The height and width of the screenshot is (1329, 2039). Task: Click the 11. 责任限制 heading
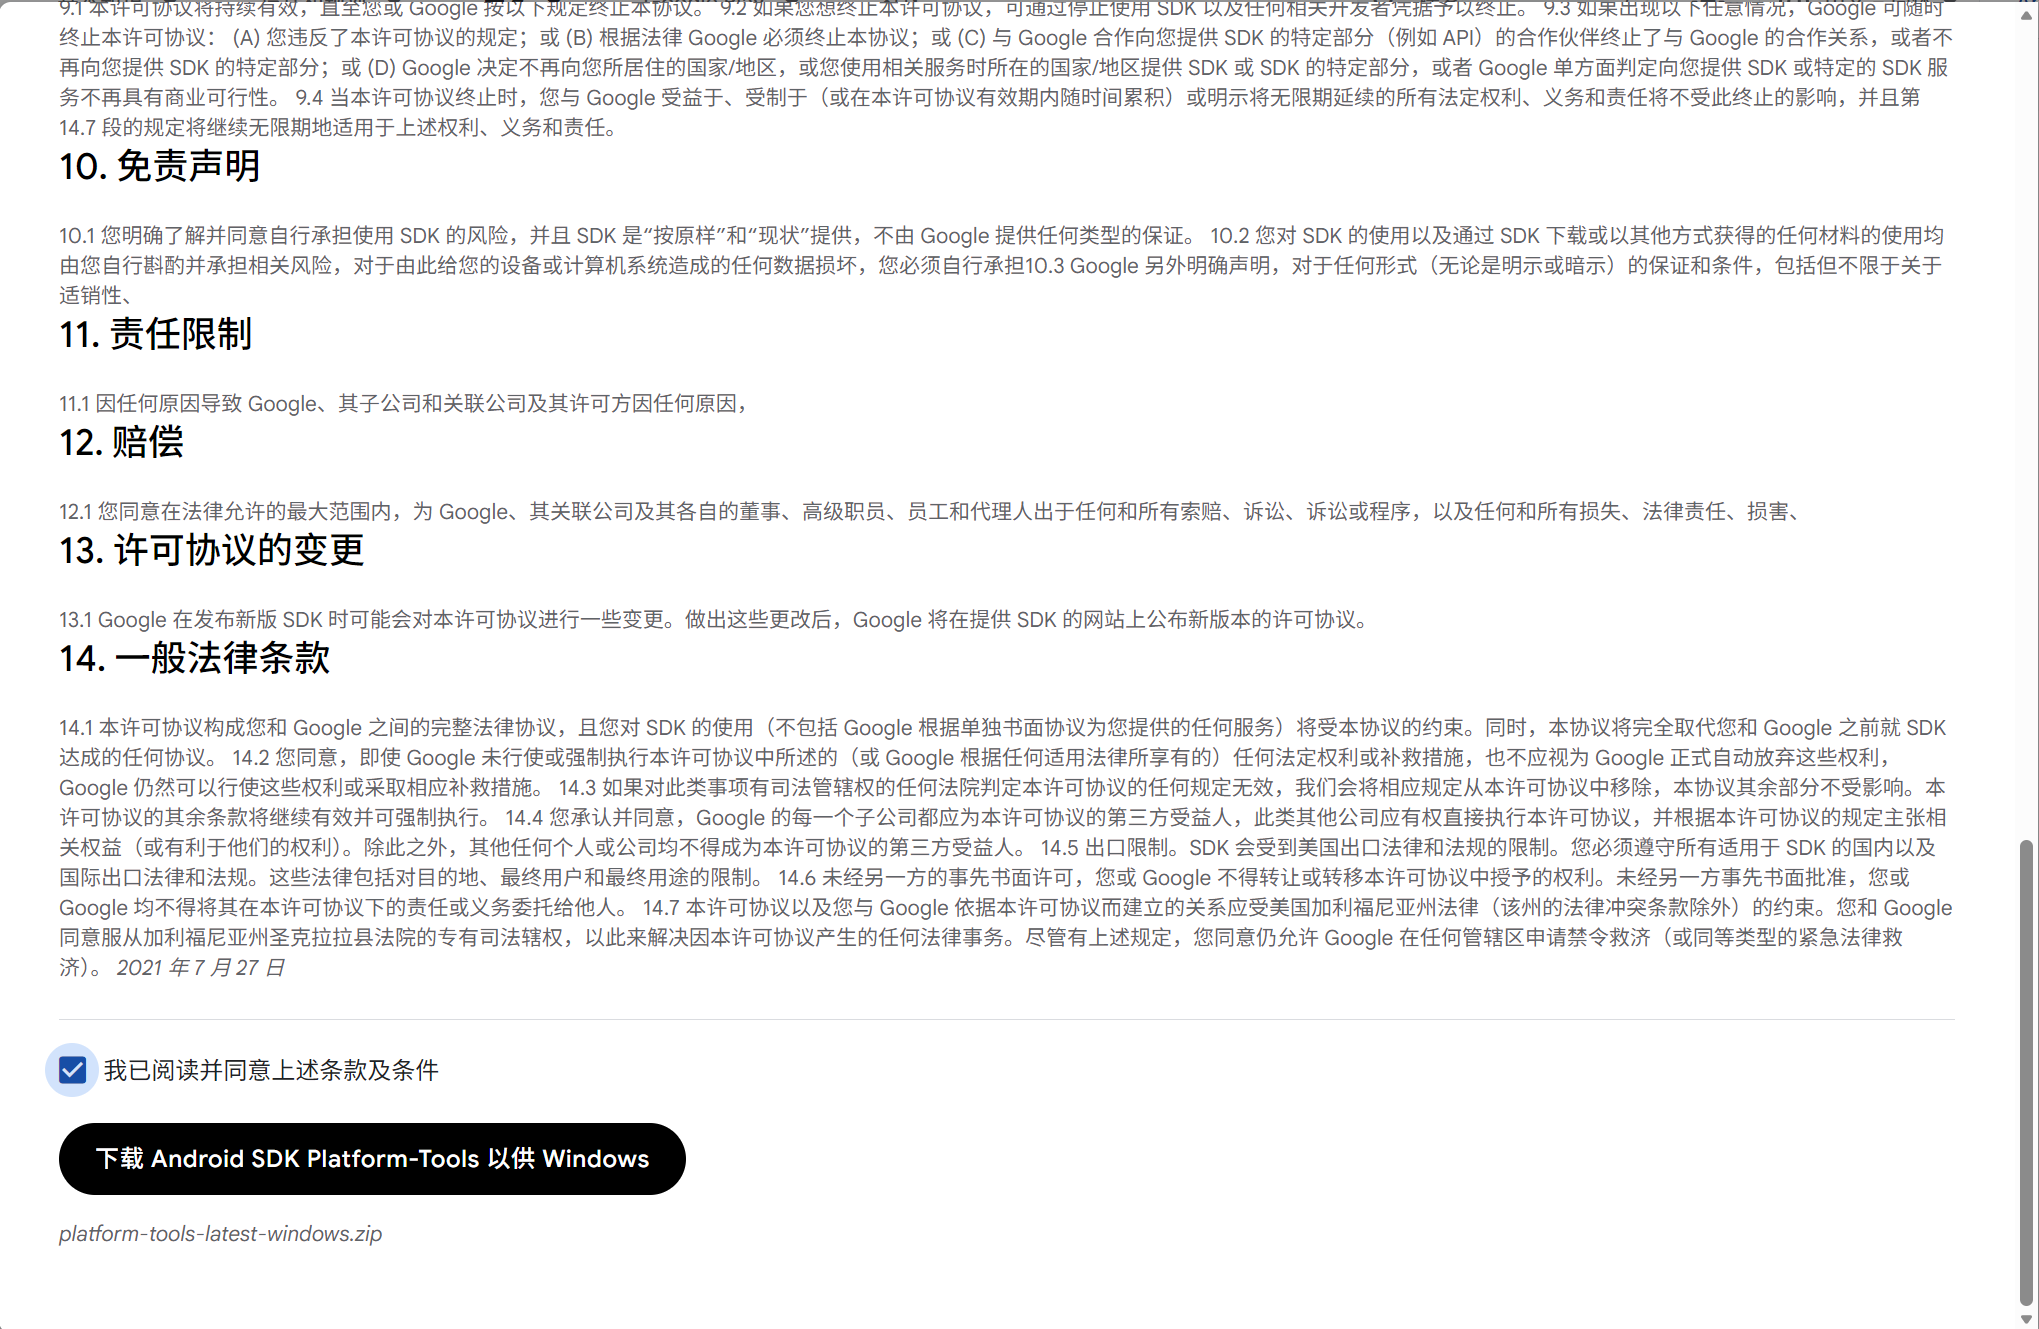coord(156,334)
